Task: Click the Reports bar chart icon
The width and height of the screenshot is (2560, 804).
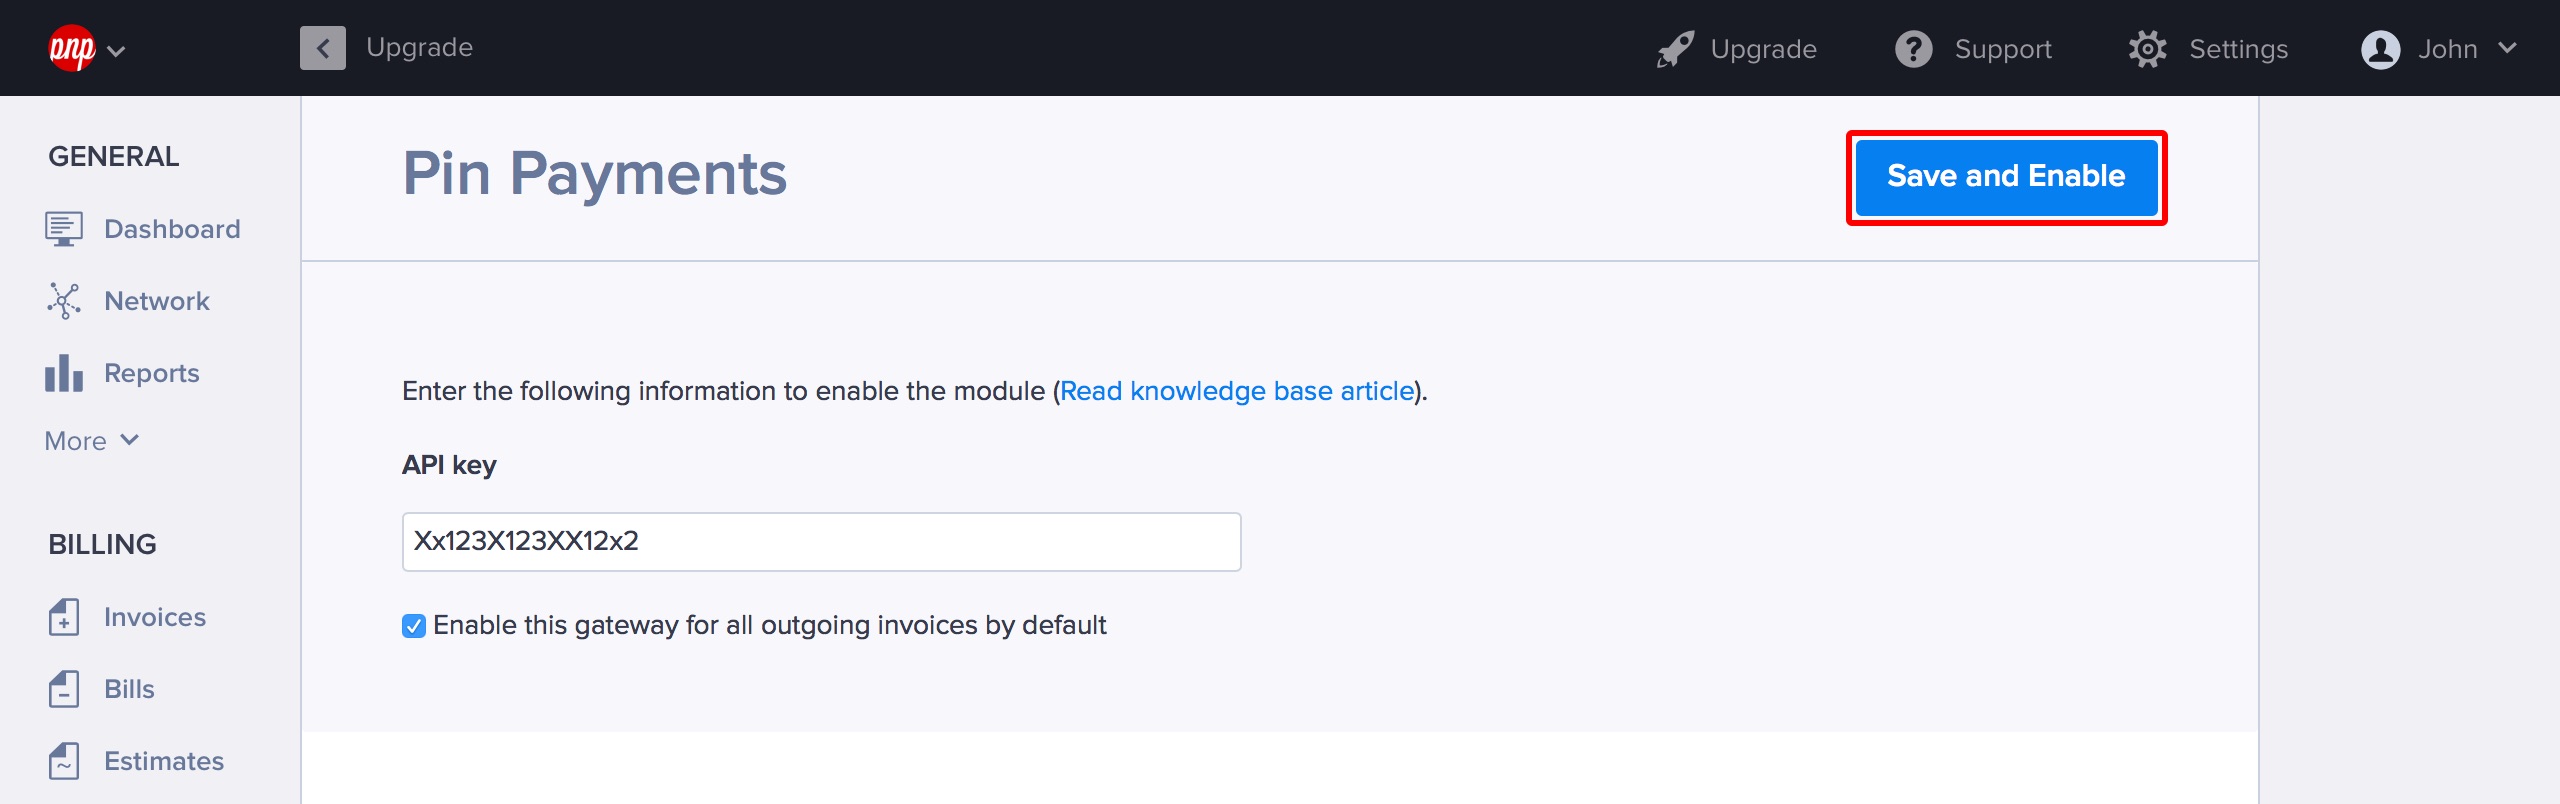Action: point(64,373)
